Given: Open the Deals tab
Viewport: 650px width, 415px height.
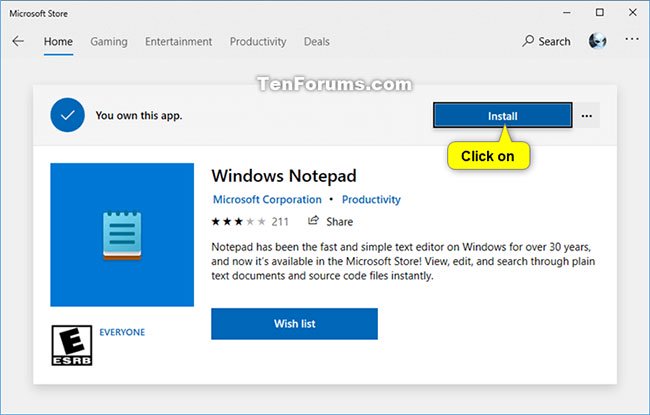Looking at the screenshot, I should [317, 41].
